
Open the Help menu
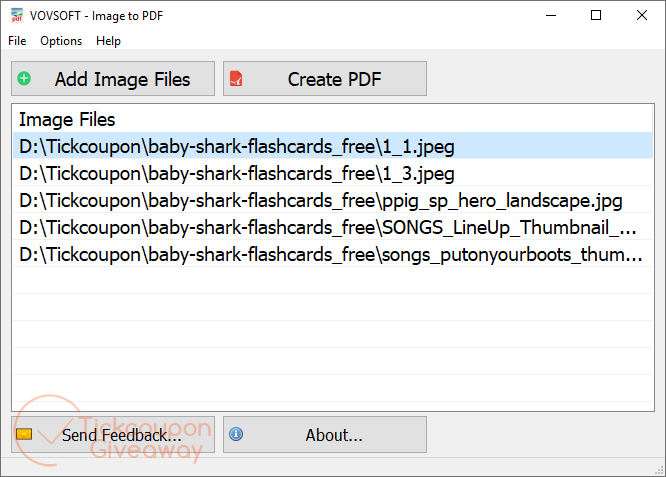(x=108, y=41)
